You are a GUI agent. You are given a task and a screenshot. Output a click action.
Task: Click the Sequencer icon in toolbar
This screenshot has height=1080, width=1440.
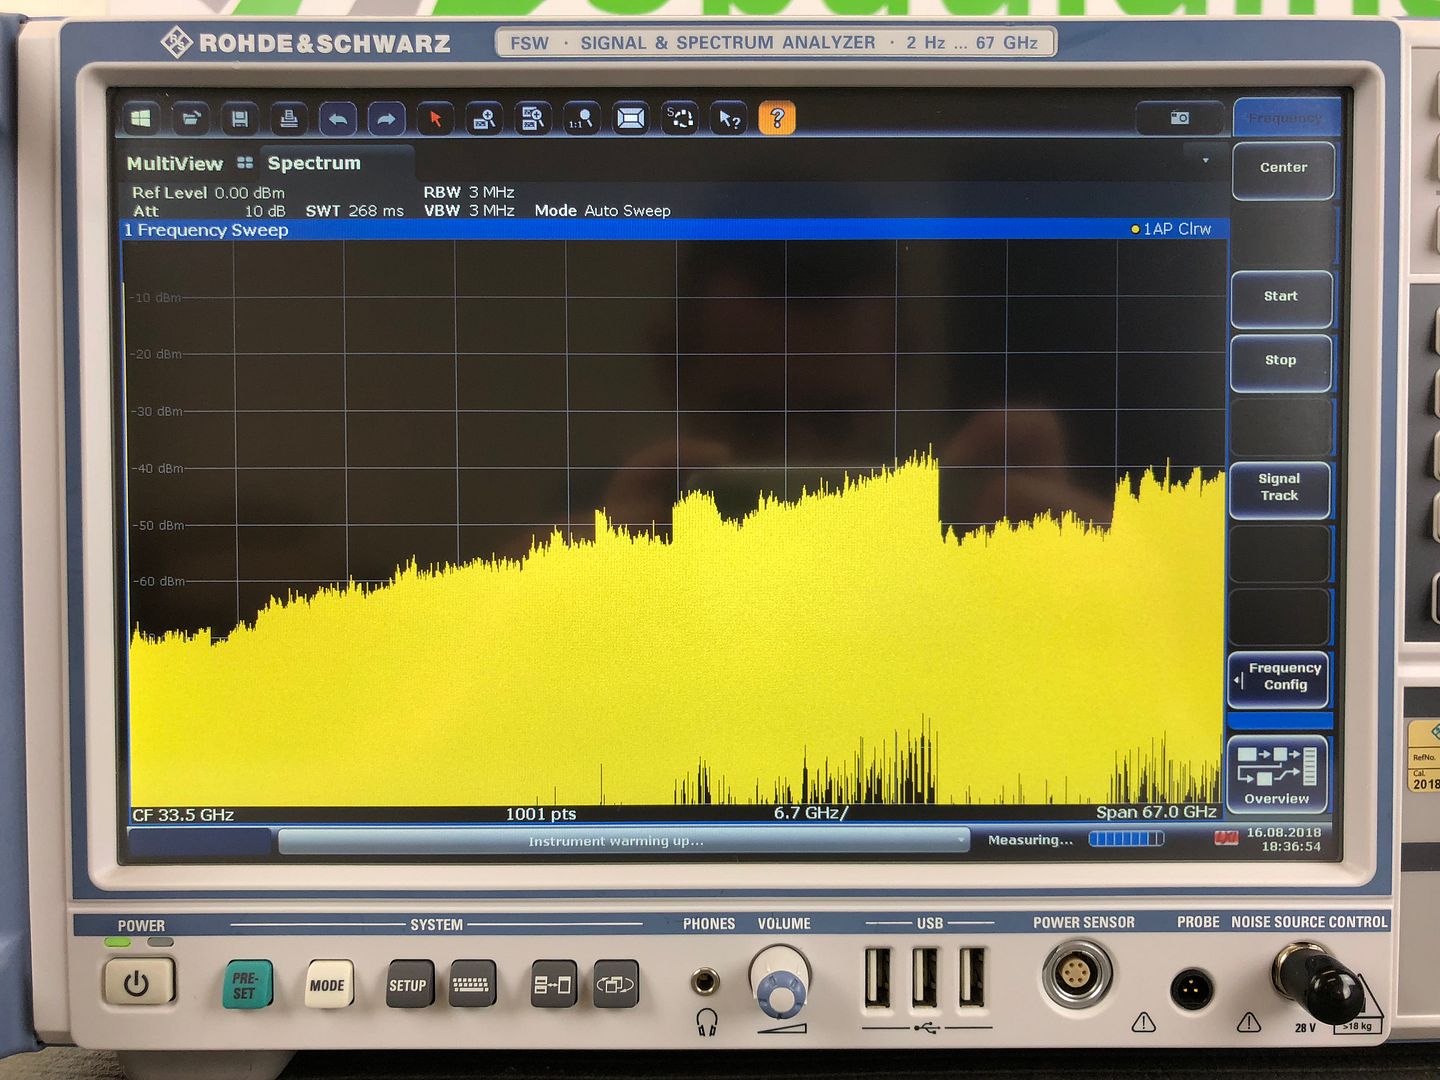click(x=680, y=119)
